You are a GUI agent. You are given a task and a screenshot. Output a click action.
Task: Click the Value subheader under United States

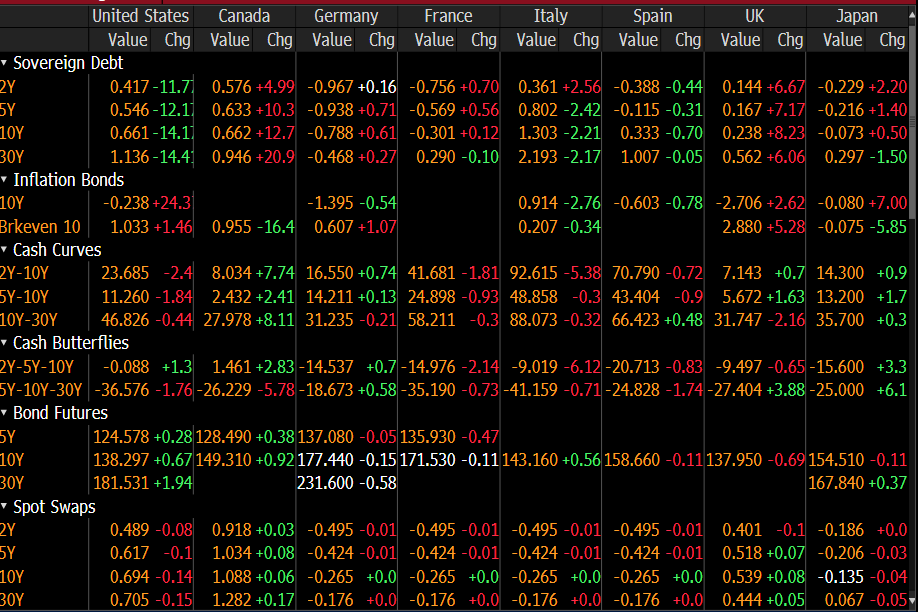point(128,40)
